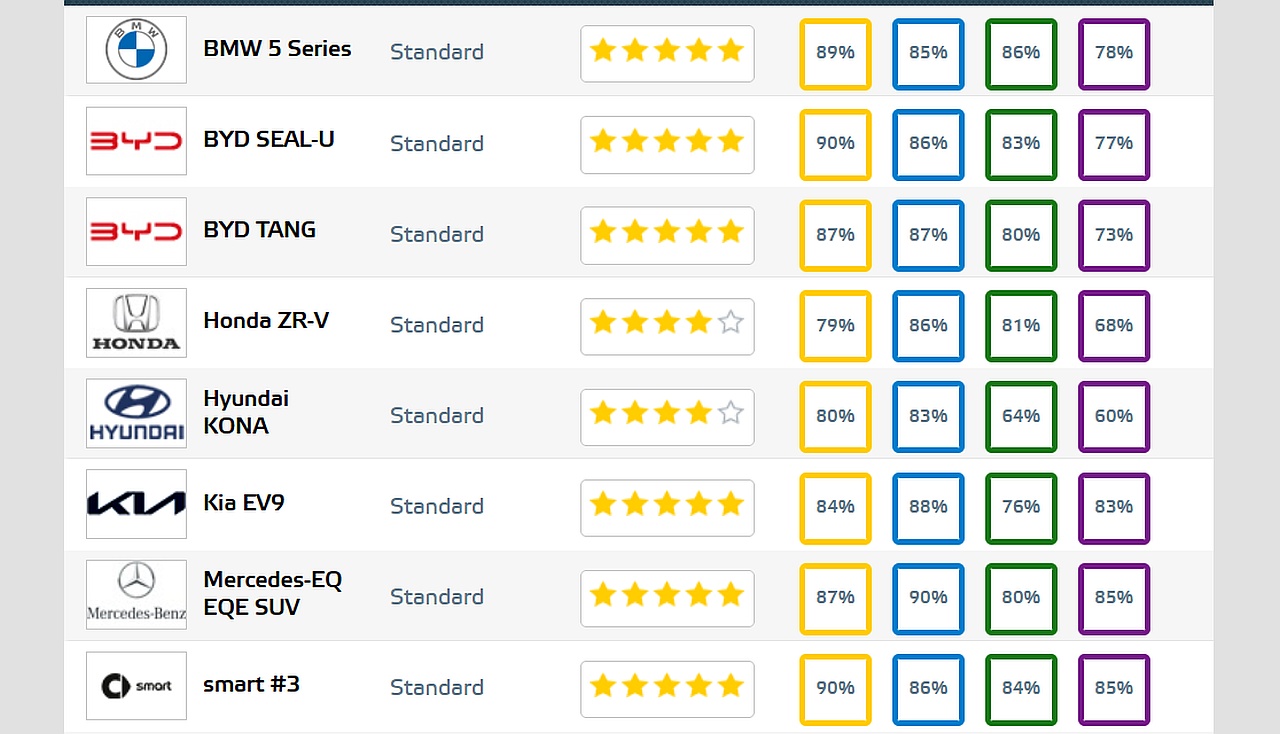Image resolution: width=1280 pixels, height=734 pixels.
Task: Click blue 90% score box for Mercedes-EQ
Action: tap(928, 598)
